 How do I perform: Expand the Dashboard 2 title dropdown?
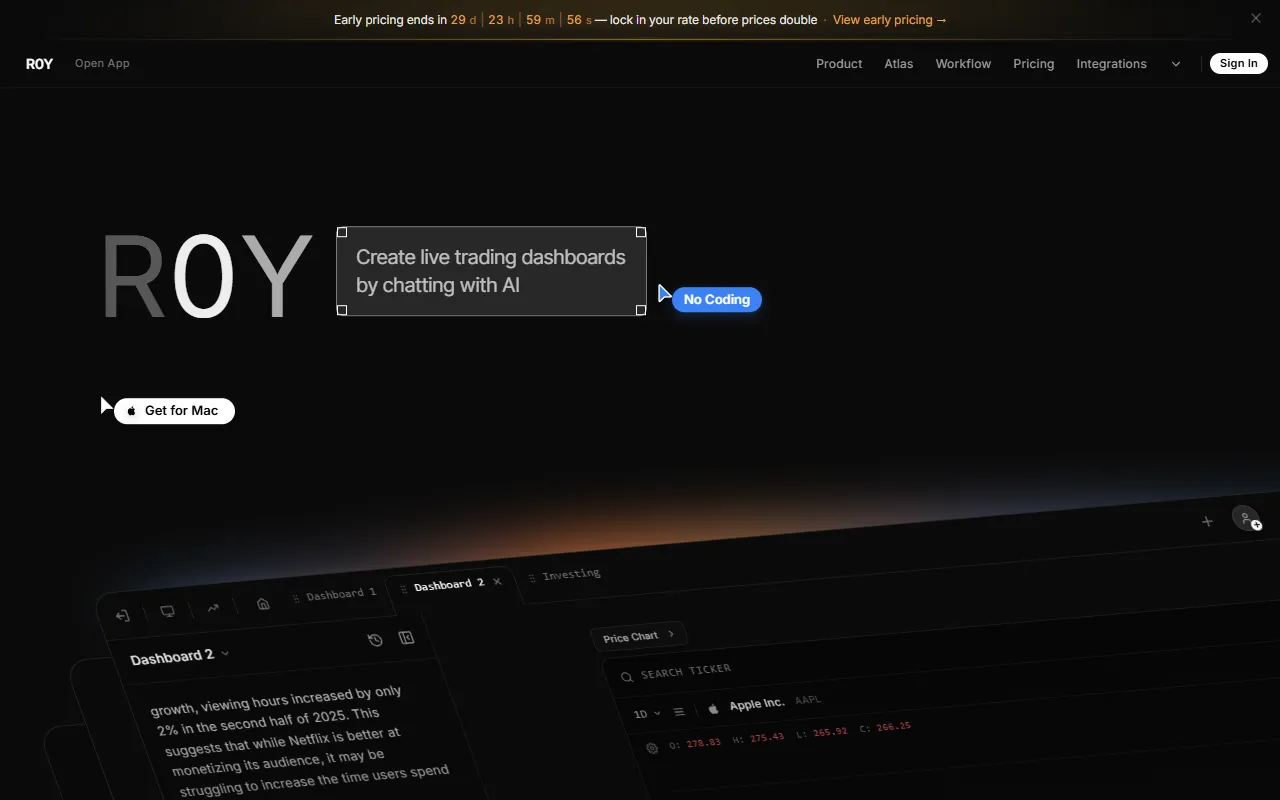(x=225, y=654)
